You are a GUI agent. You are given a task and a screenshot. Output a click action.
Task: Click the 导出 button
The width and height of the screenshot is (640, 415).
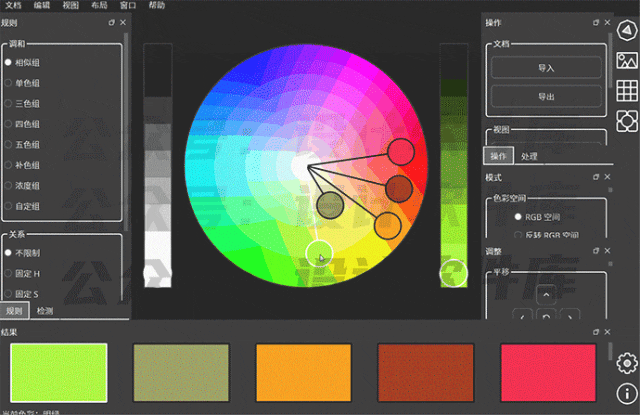coord(546,97)
